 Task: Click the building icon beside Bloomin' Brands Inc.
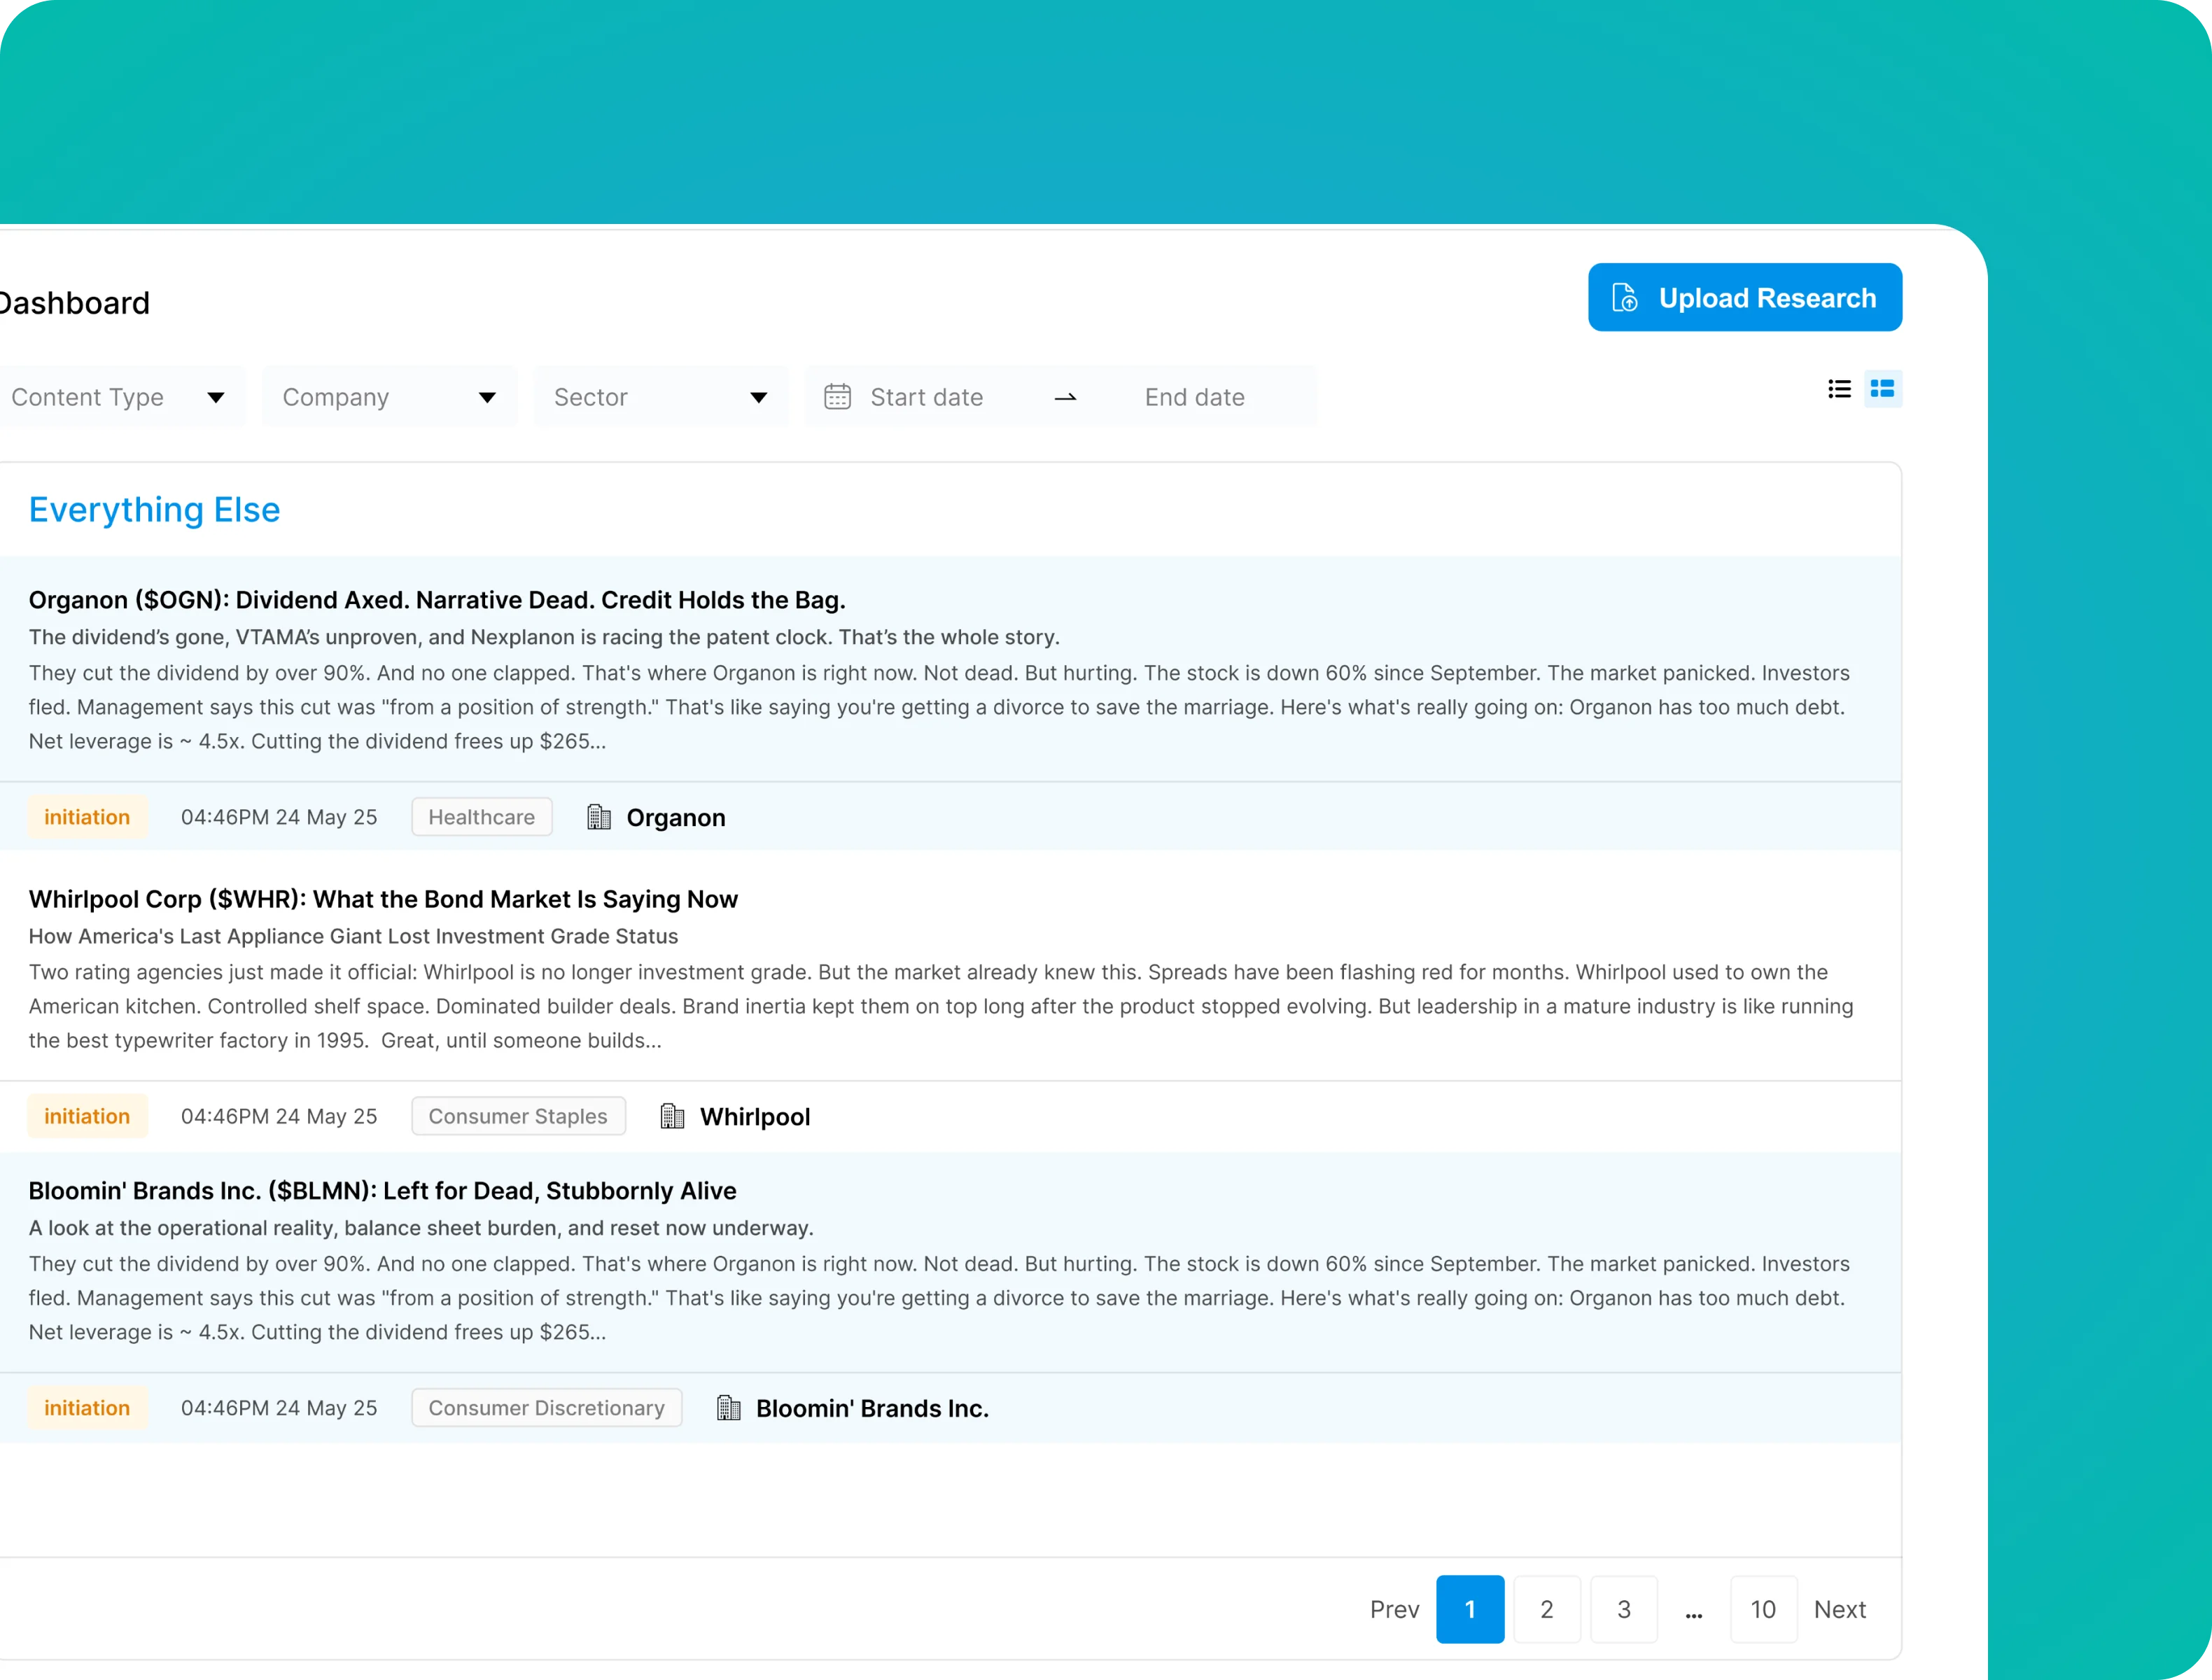729,1408
